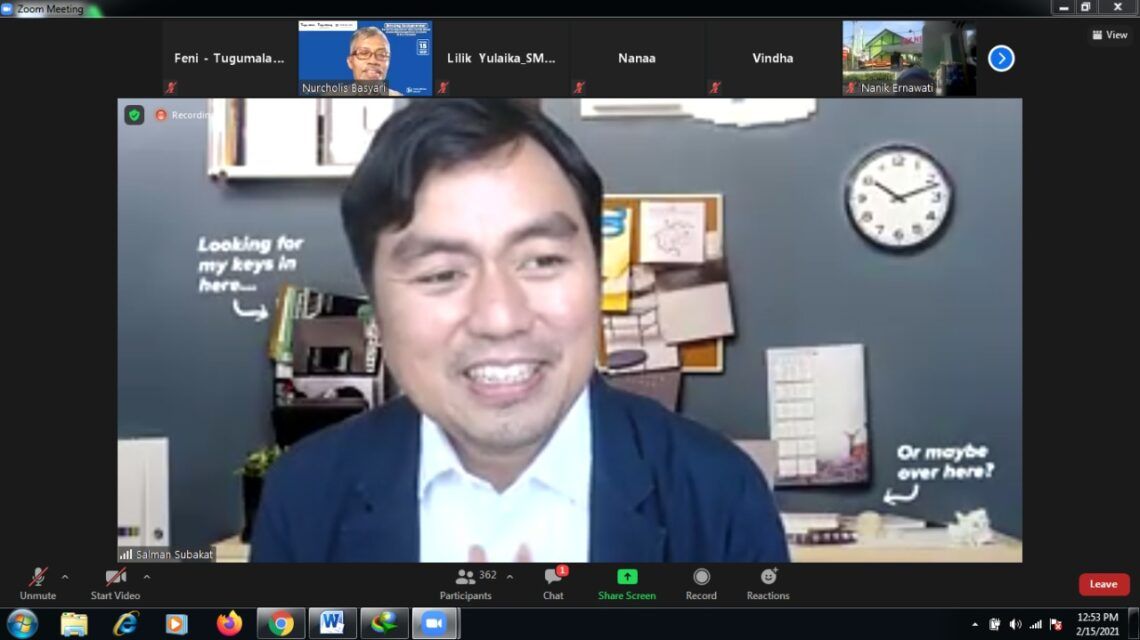This screenshot has height=640, width=1140.
Task: Click the green encryption shield icon
Action: click(135, 115)
